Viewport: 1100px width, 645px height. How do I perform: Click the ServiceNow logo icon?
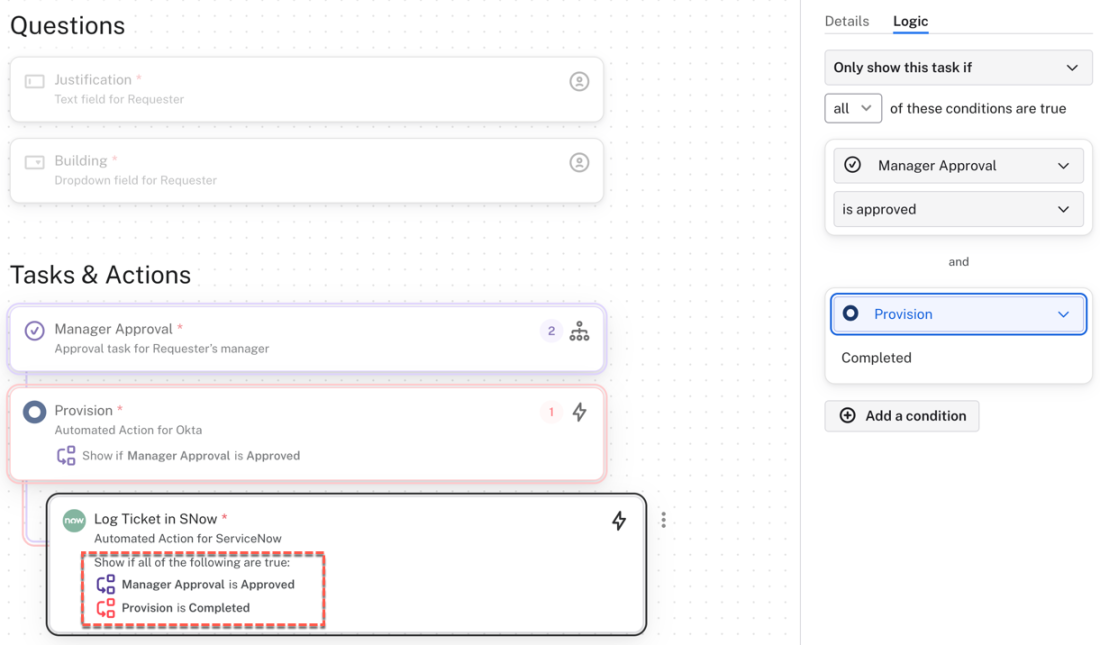tap(74, 520)
